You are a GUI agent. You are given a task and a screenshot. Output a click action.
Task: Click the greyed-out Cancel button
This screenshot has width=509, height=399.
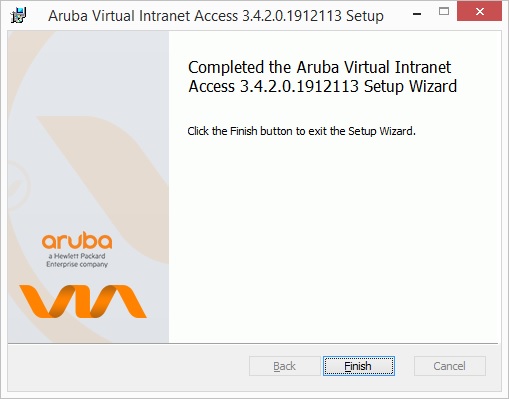point(449,366)
